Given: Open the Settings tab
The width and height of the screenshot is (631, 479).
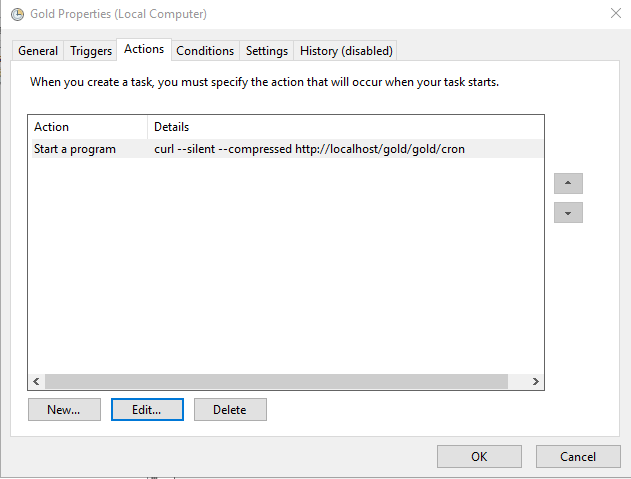Looking at the screenshot, I should tap(267, 51).
